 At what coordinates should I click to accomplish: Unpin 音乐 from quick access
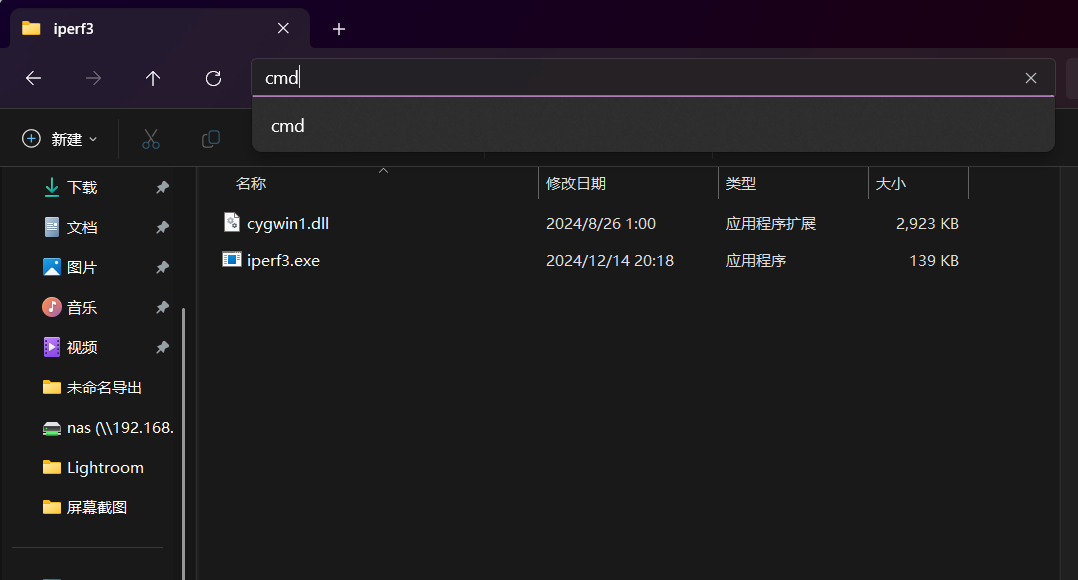162,307
